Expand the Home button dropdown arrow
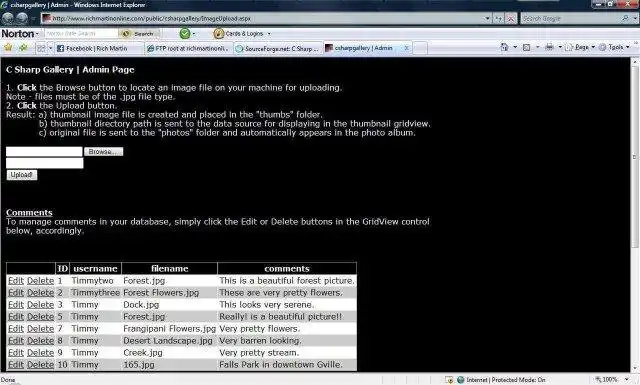The height and width of the screenshot is (385, 640). [515, 47]
